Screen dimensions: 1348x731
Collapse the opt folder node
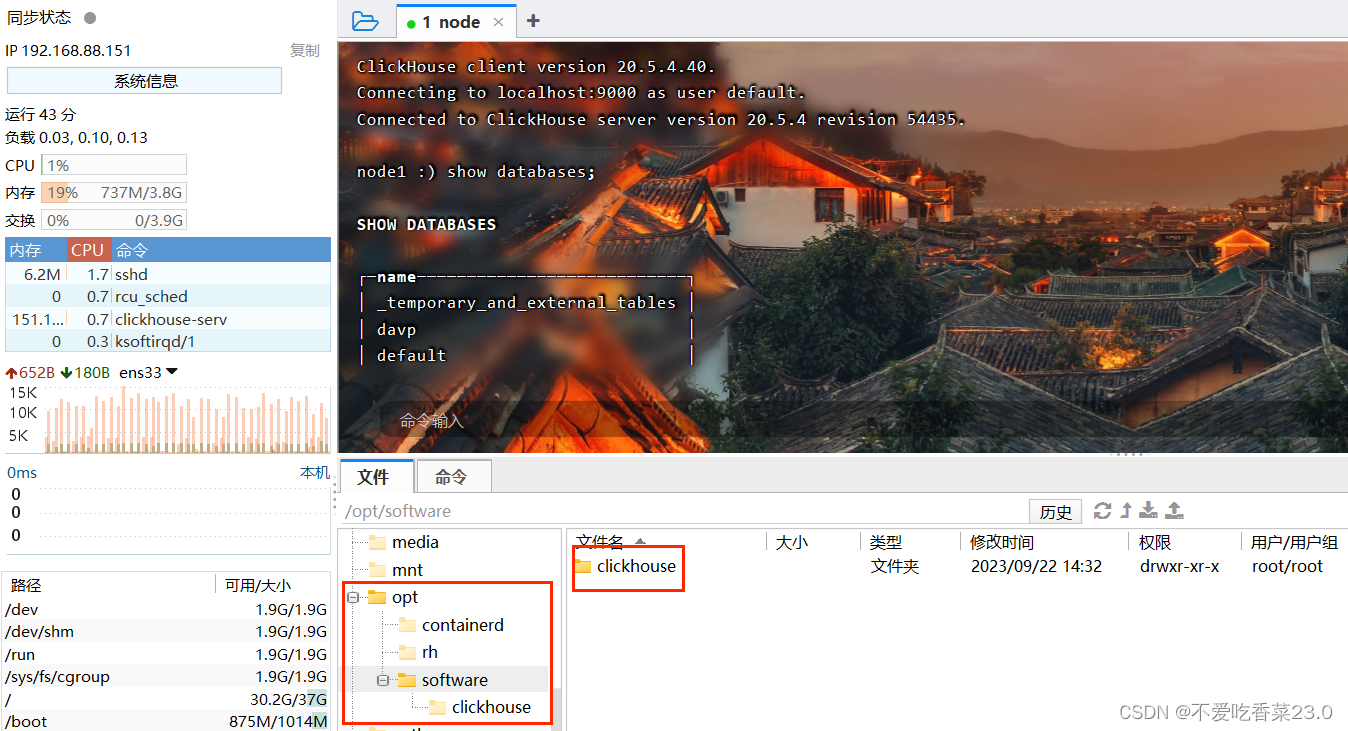[x=352, y=597]
